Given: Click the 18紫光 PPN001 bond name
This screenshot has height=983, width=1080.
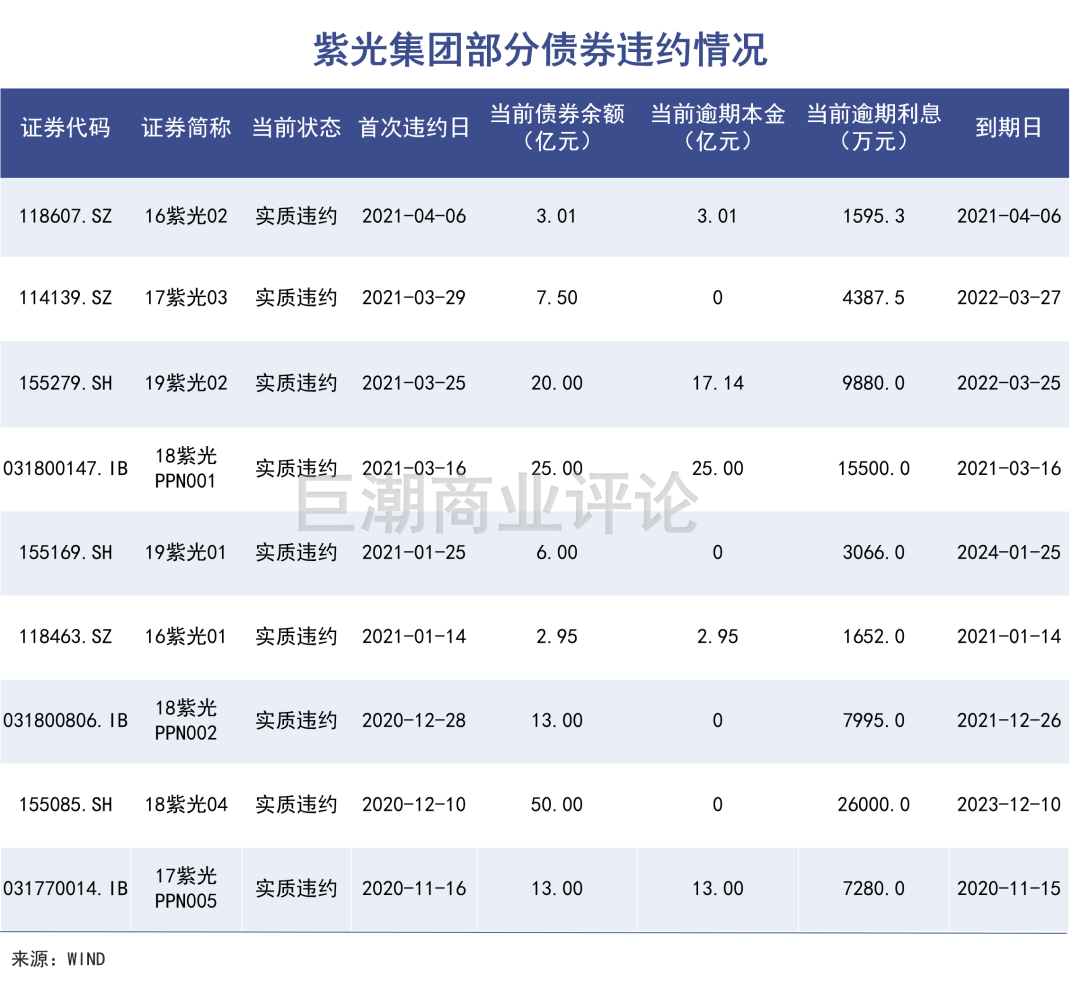Looking at the screenshot, I should click(186, 468).
